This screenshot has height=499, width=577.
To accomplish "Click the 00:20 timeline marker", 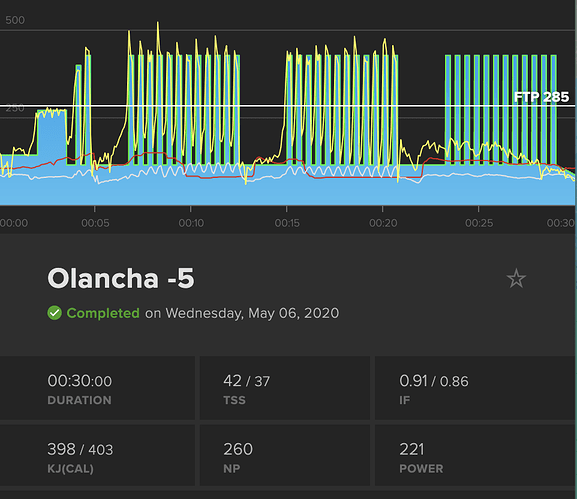I will (x=383, y=223).
